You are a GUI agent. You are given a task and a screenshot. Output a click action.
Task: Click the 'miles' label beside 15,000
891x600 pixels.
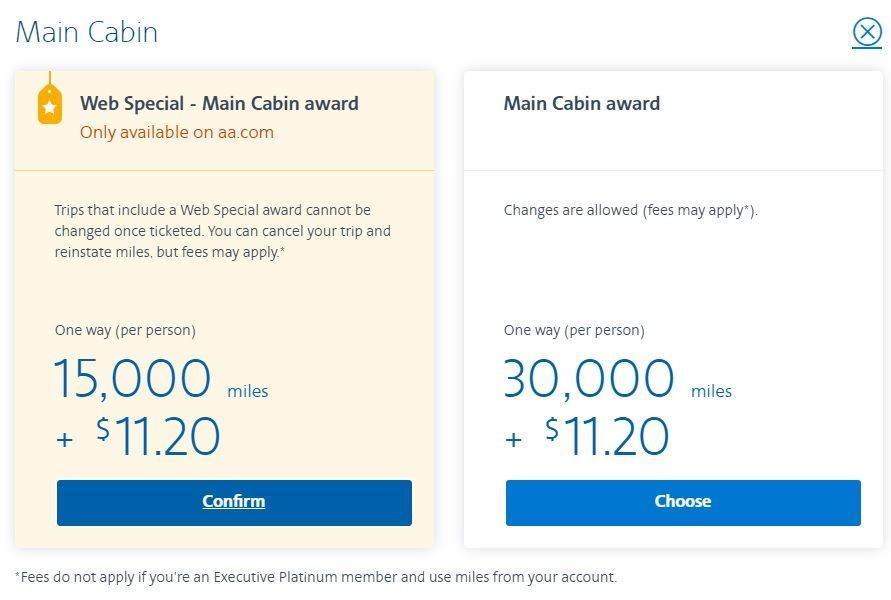[x=248, y=391]
